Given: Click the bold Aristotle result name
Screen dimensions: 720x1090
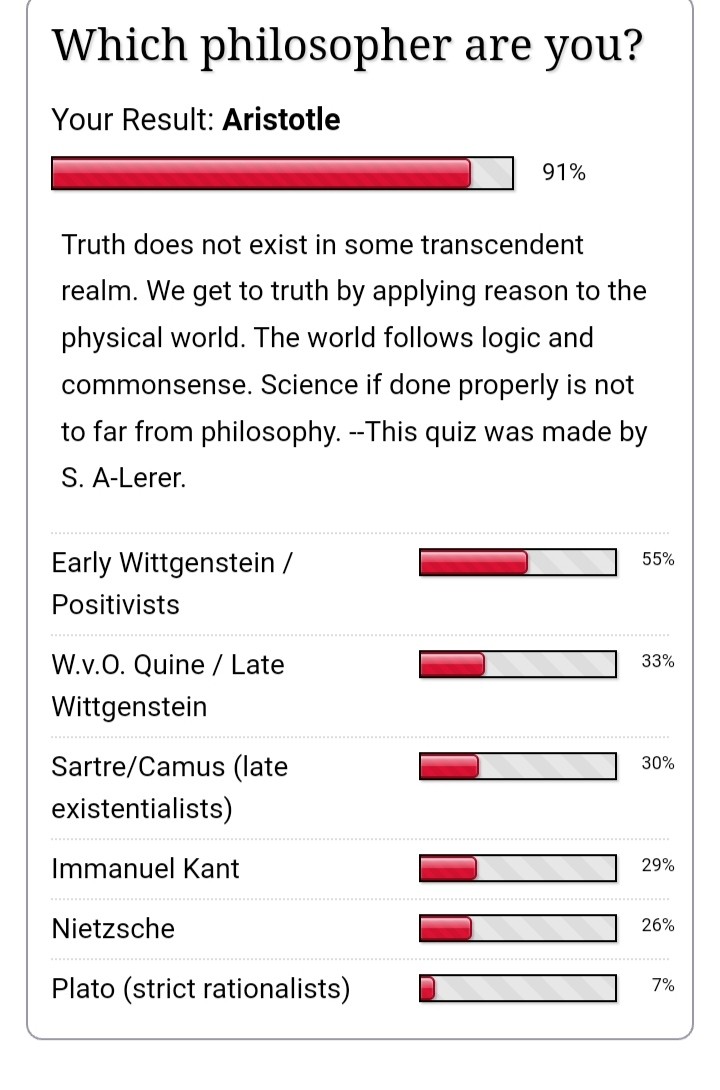Looking at the screenshot, I should [281, 120].
